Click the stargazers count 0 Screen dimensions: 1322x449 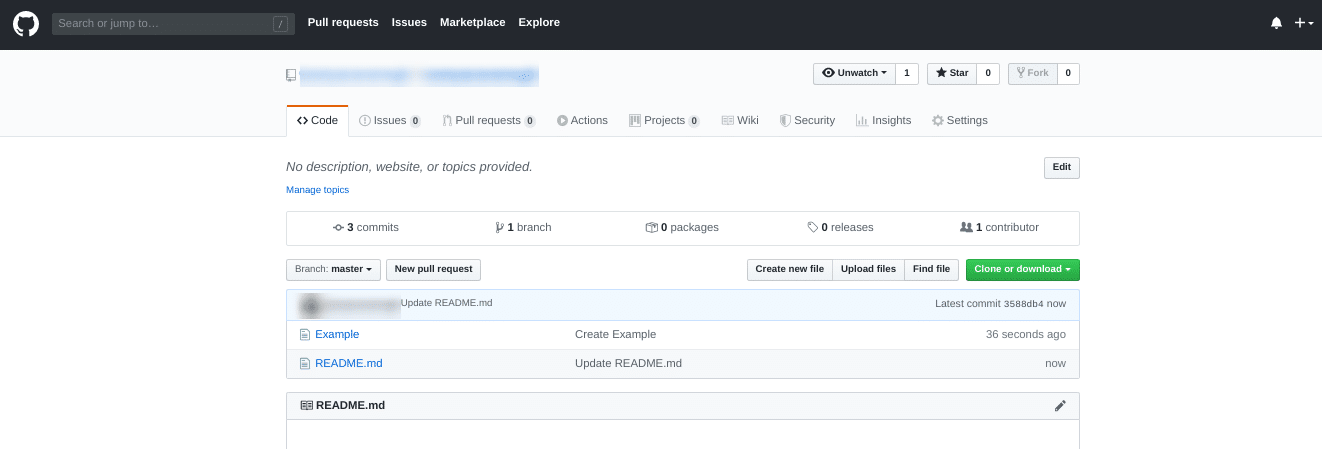coord(987,73)
